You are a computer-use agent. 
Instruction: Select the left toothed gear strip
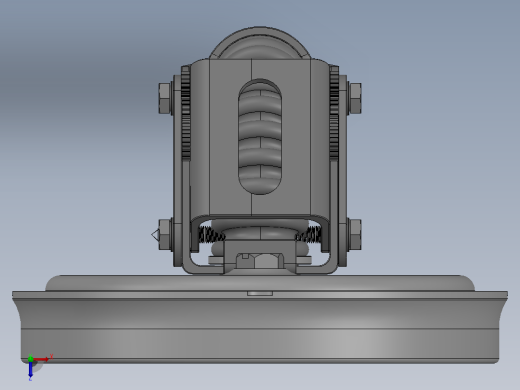[x=186, y=112]
